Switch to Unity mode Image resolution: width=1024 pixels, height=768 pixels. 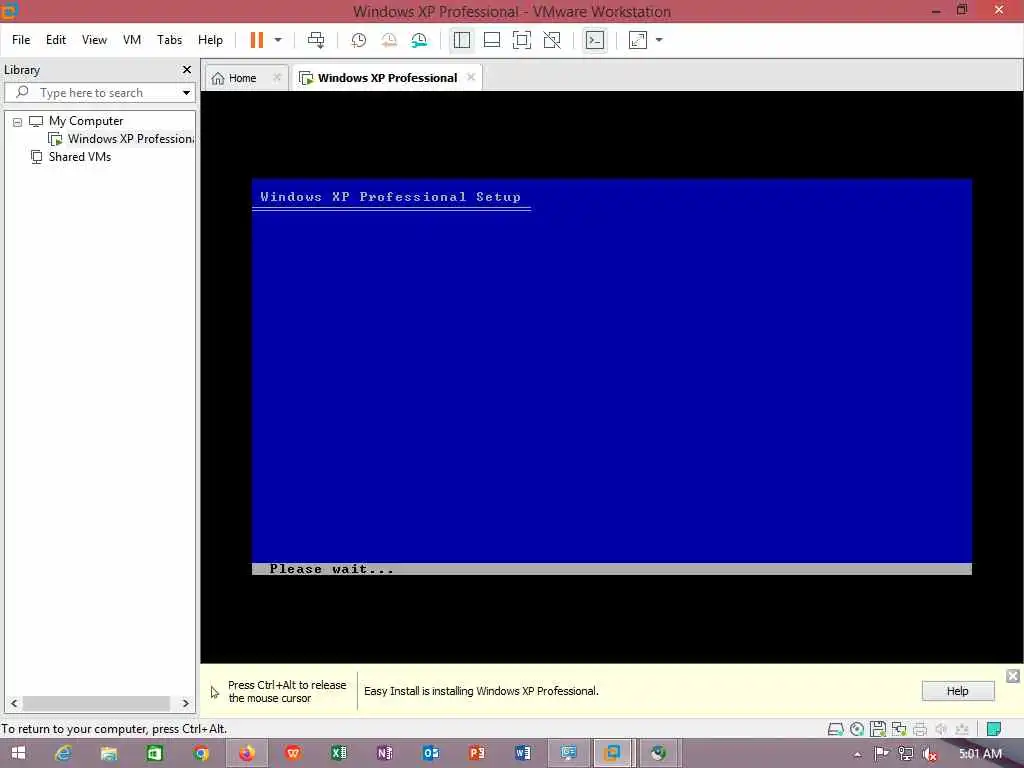coord(552,40)
